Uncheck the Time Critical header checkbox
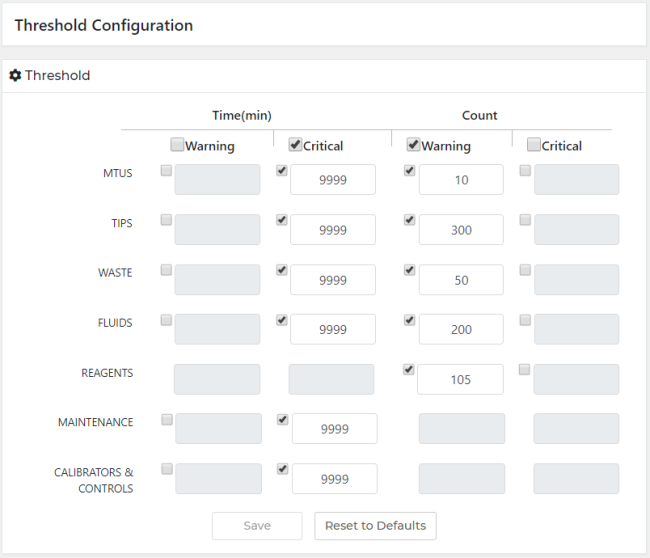 [295, 145]
